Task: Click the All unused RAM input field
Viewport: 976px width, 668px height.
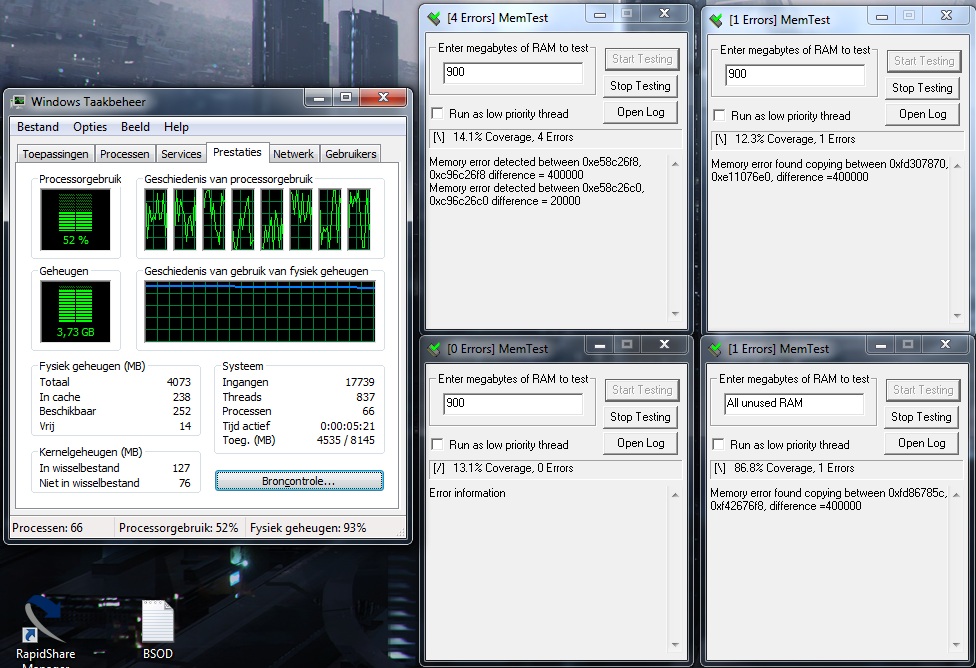Action: 794,403
